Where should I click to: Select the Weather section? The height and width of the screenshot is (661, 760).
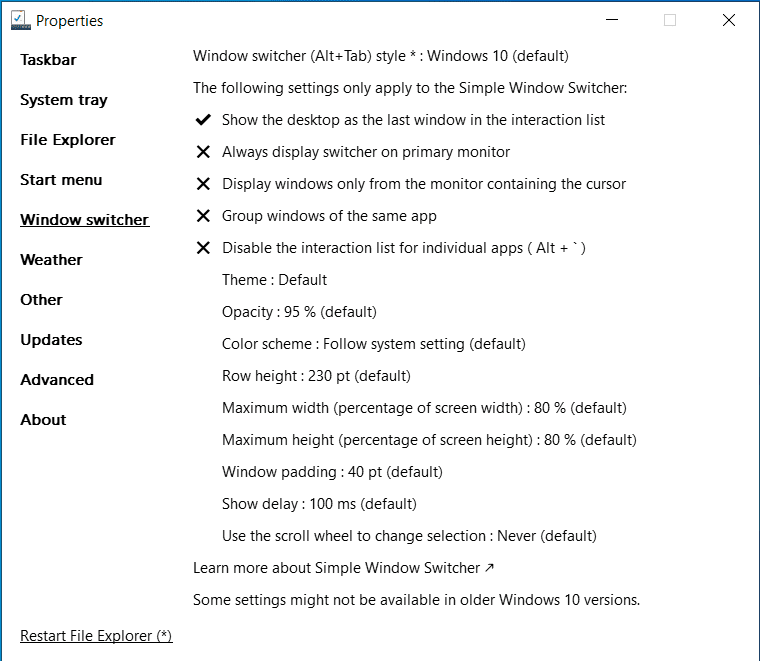click(x=51, y=260)
